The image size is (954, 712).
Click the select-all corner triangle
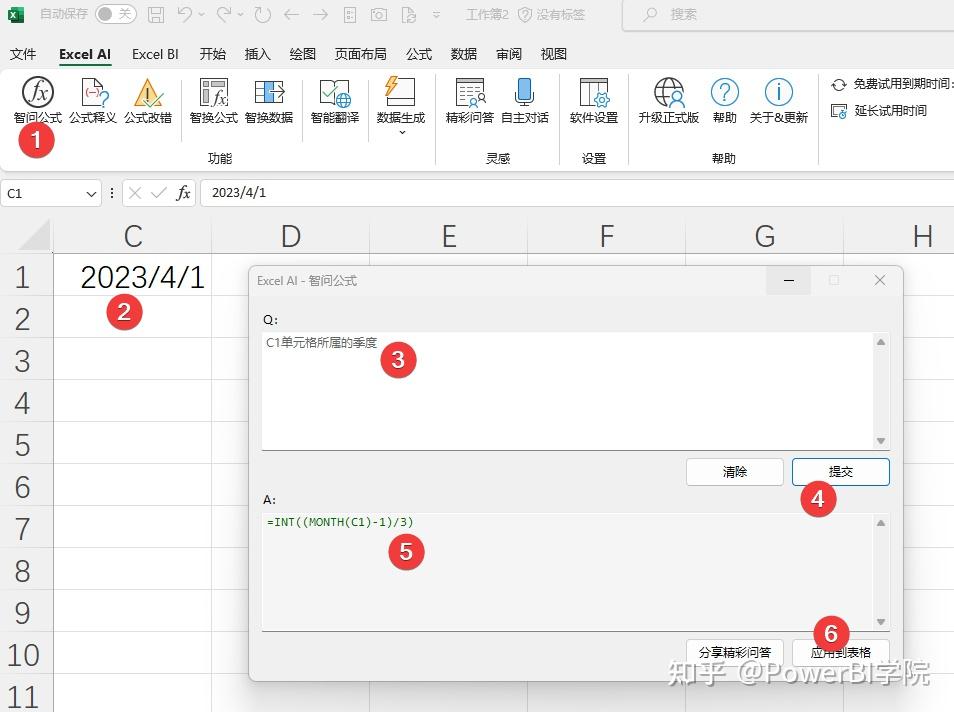[35, 236]
